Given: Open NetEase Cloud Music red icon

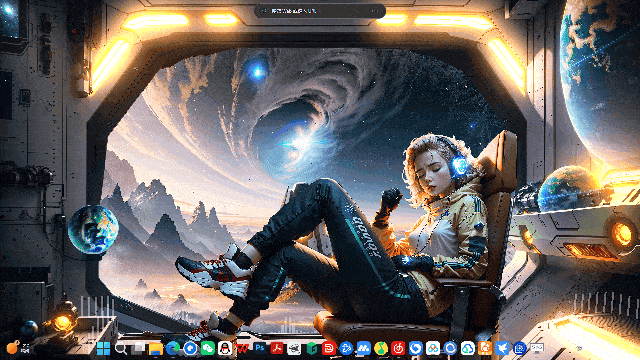Looking at the screenshot, I should click(398, 348).
